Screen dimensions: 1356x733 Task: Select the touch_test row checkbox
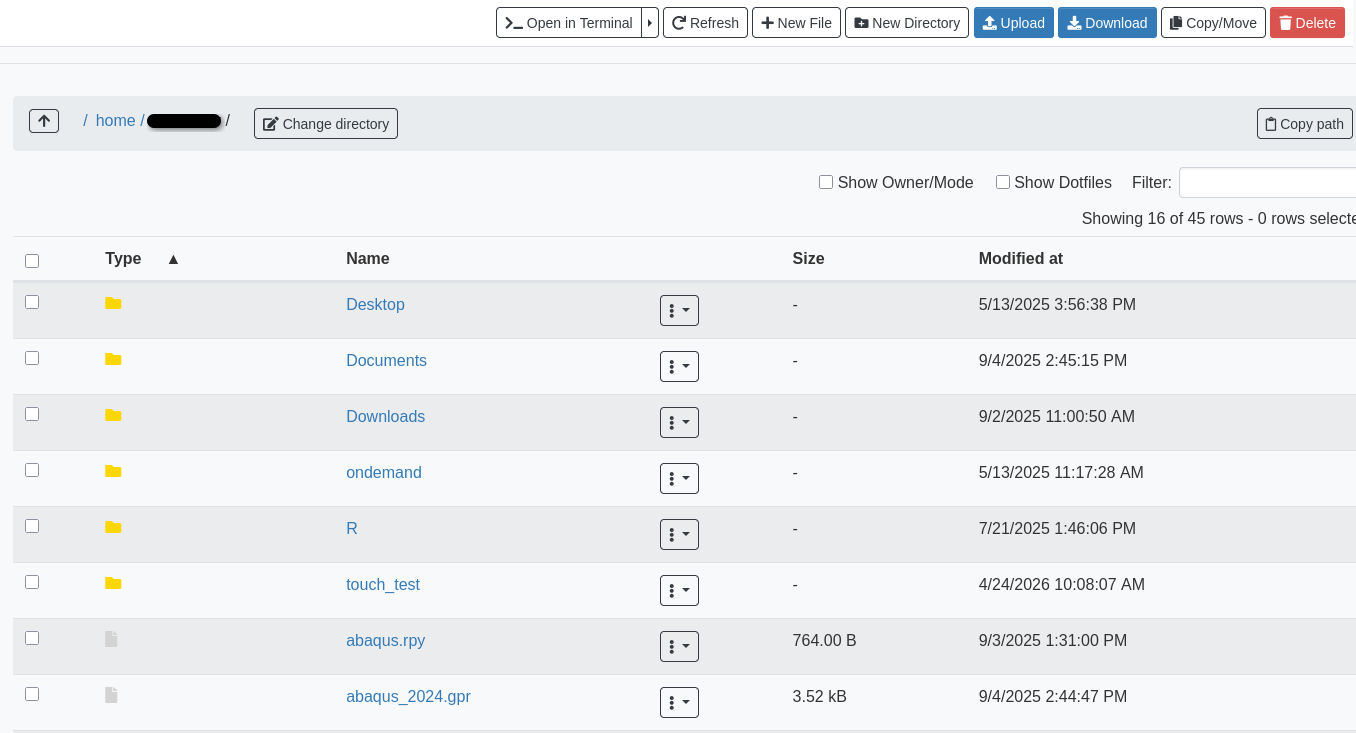point(32,582)
